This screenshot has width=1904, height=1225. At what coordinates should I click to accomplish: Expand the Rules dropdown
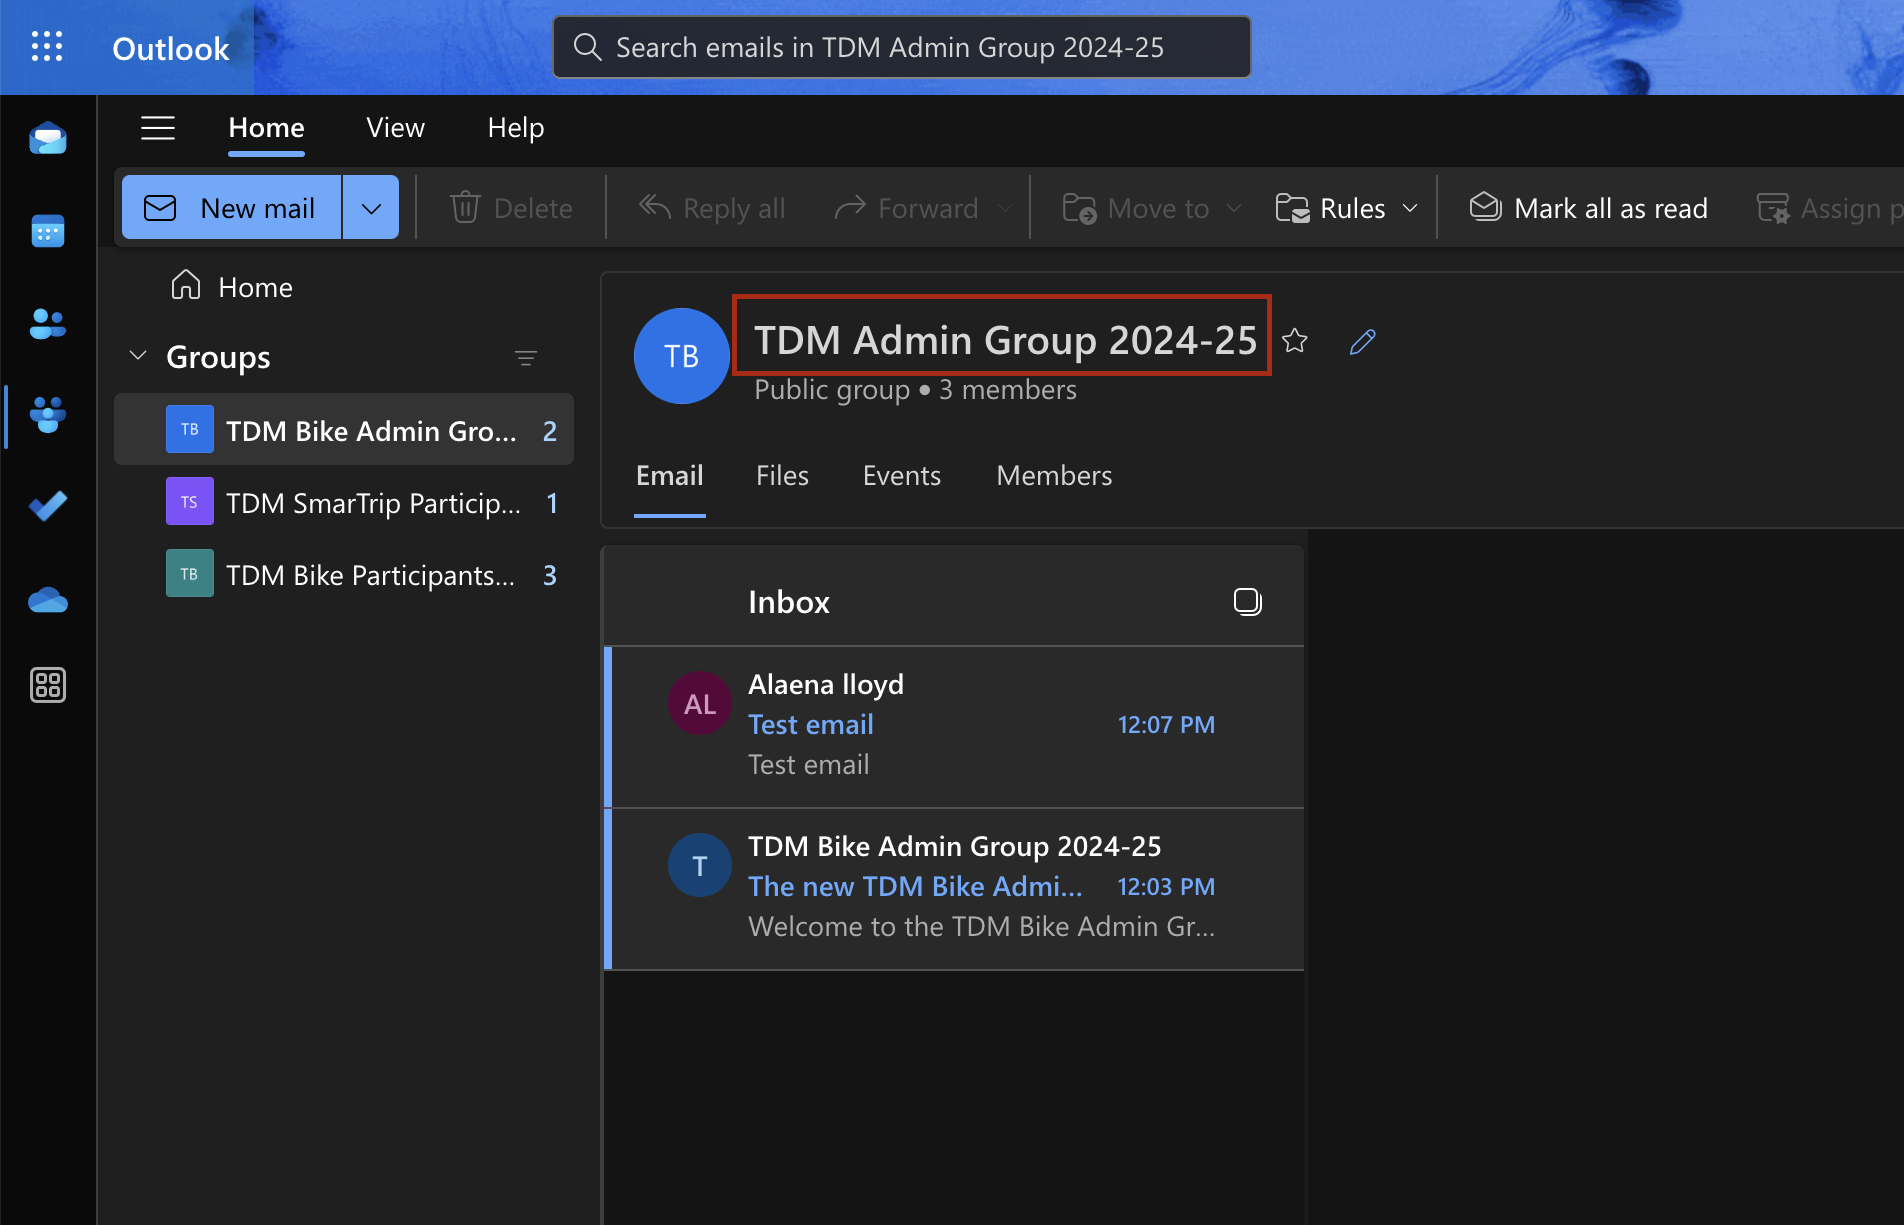[x=1410, y=208]
